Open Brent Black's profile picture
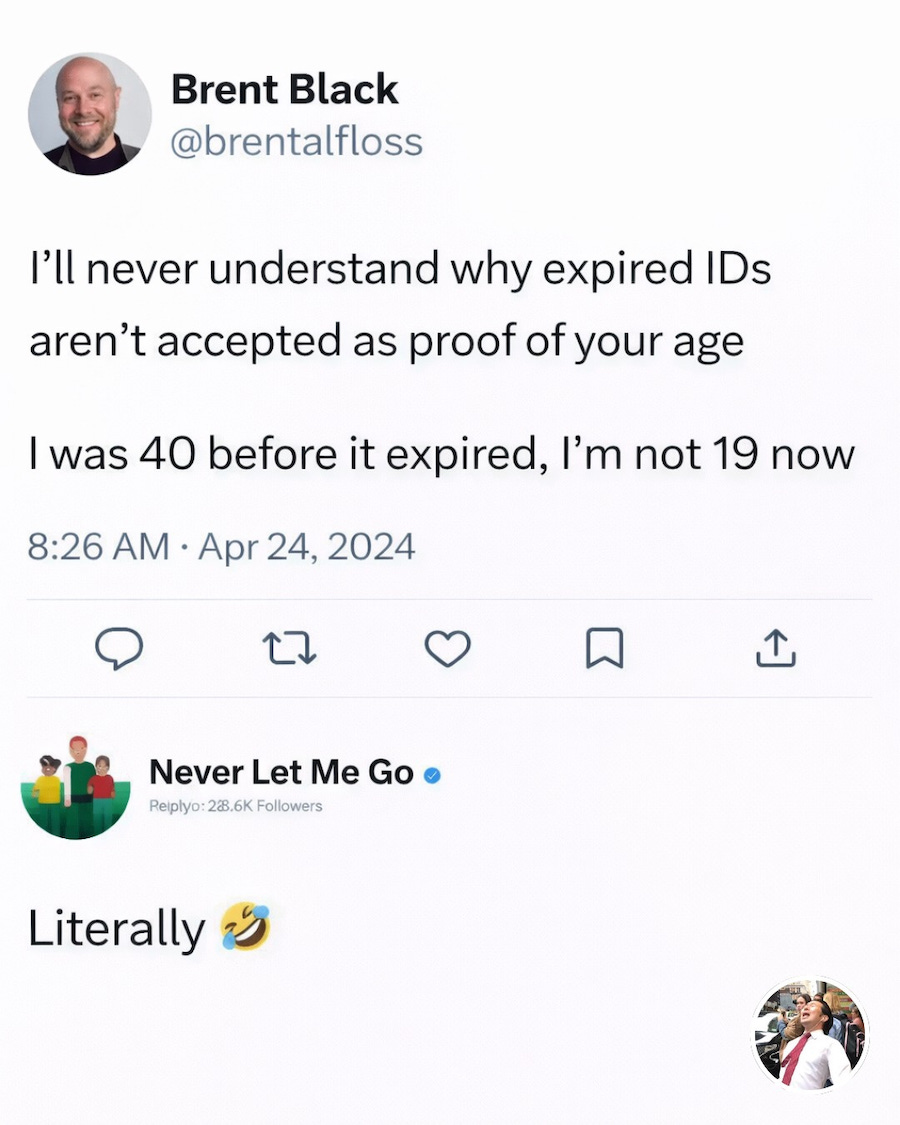The height and width of the screenshot is (1125, 900). click(x=90, y=114)
